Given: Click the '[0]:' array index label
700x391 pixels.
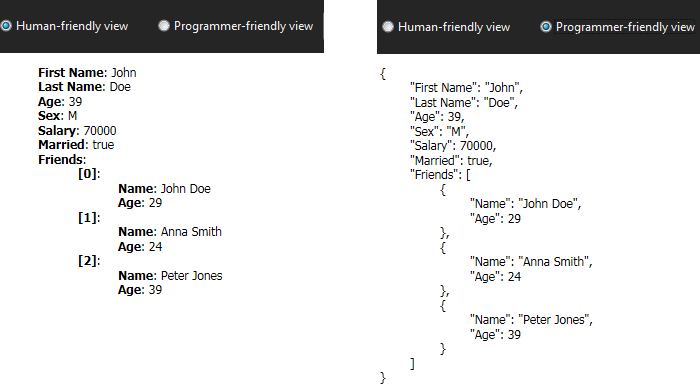Looking at the screenshot, I should 89,174.
